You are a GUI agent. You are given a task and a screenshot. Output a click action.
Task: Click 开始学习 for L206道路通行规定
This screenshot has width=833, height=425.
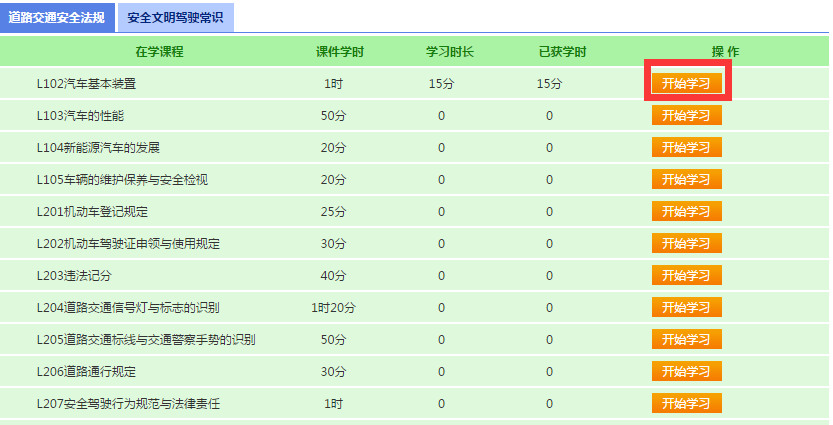point(687,371)
